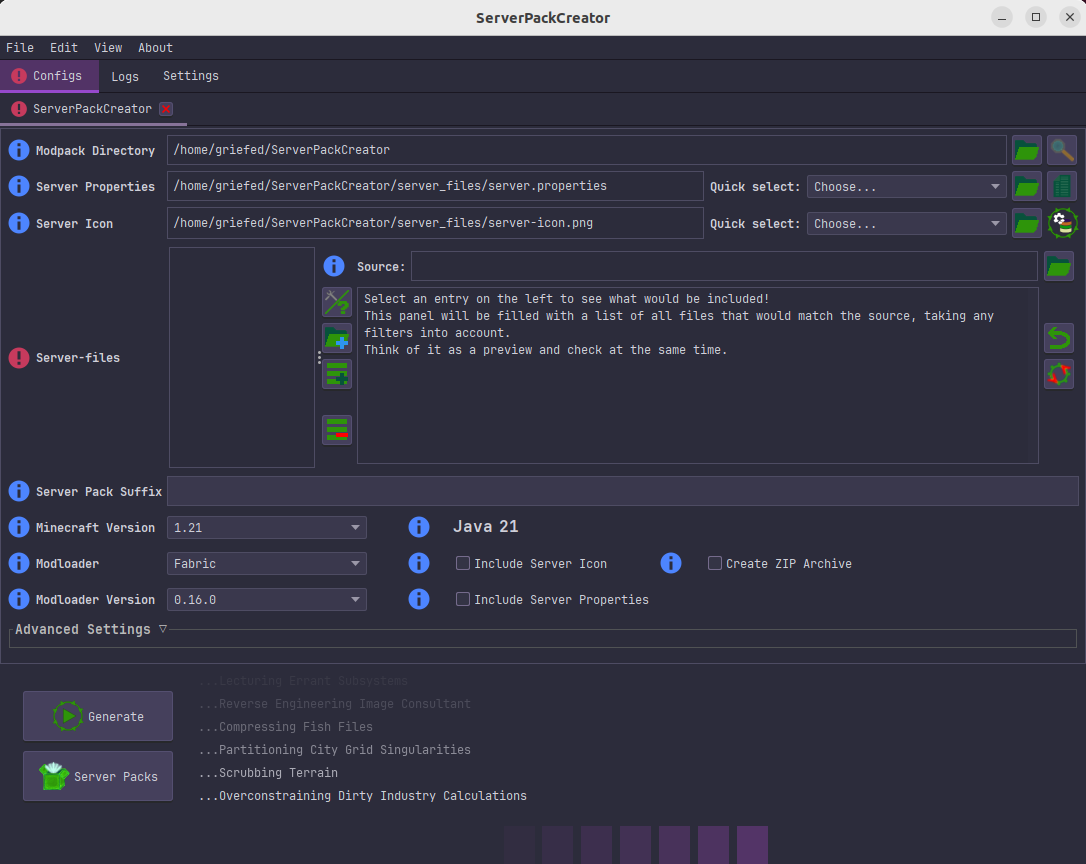Click into the Server Pack Suffix field

click(622, 491)
